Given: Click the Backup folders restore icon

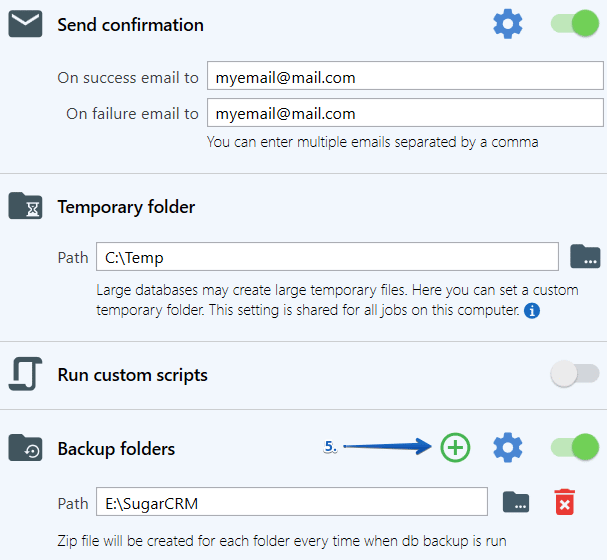Looking at the screenshot, I should click(25, 448).
